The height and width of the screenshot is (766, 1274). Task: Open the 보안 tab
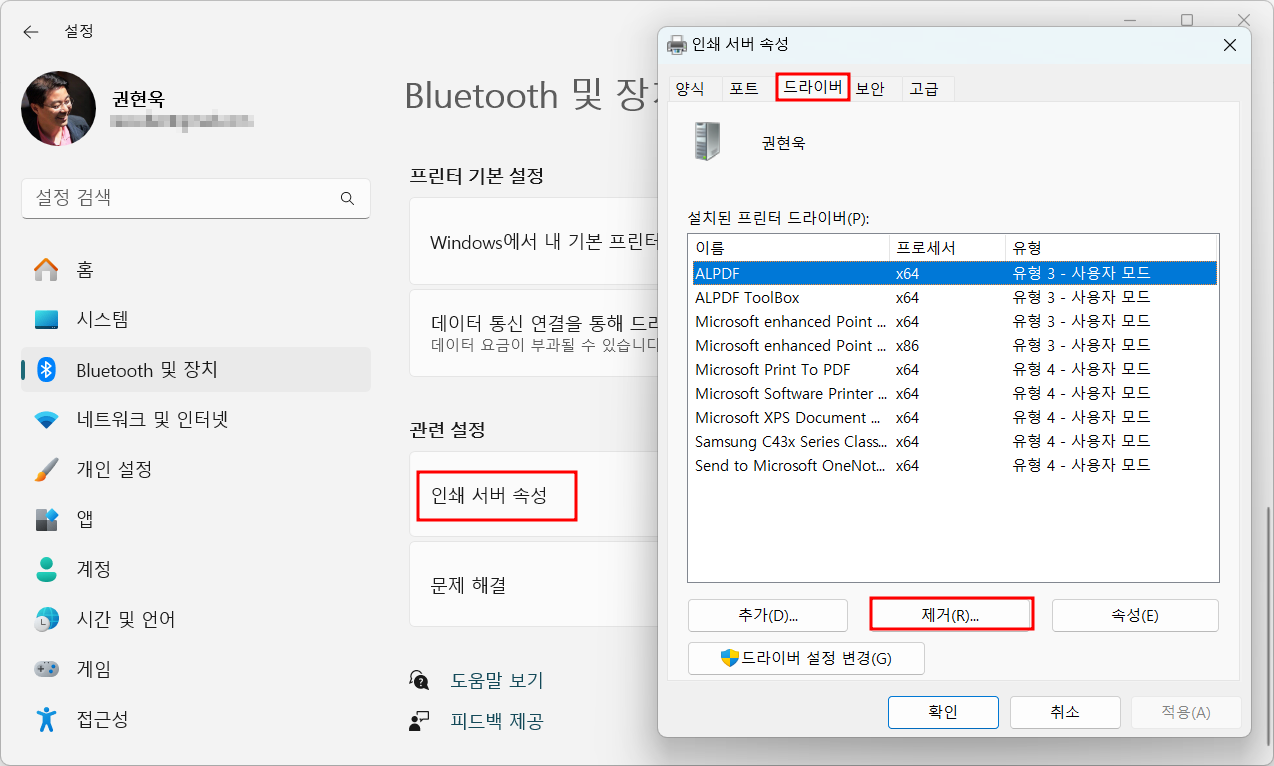pyautogui.click(x=871, y=88)
